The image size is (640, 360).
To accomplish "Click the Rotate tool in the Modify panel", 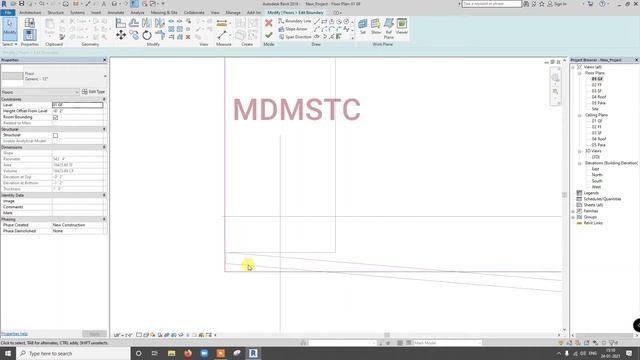I will (x=147, y=35).
